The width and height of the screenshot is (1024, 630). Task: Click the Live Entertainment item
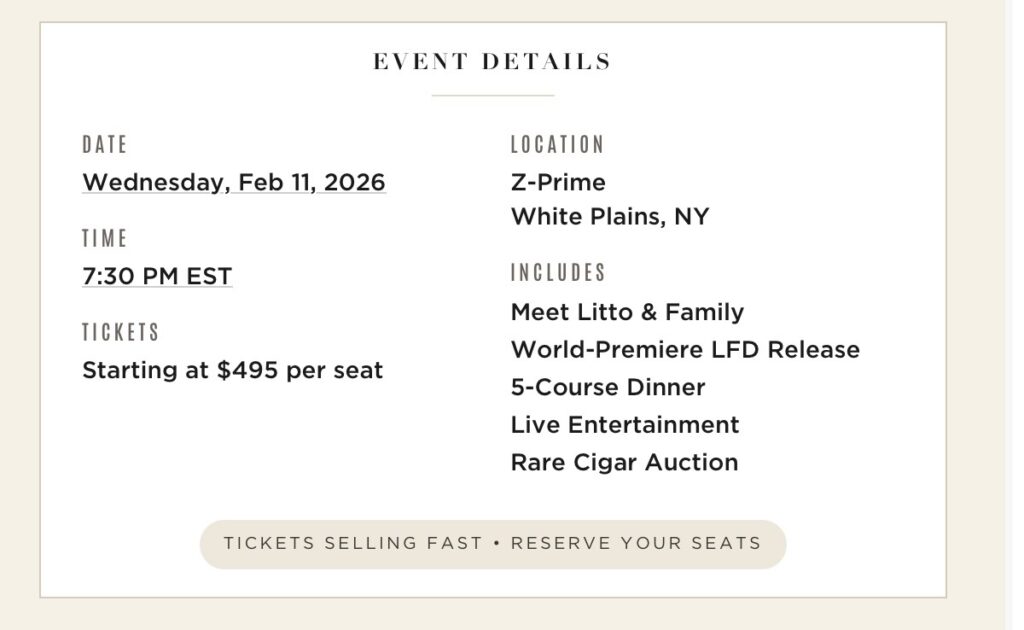click(x=625, y=425)
